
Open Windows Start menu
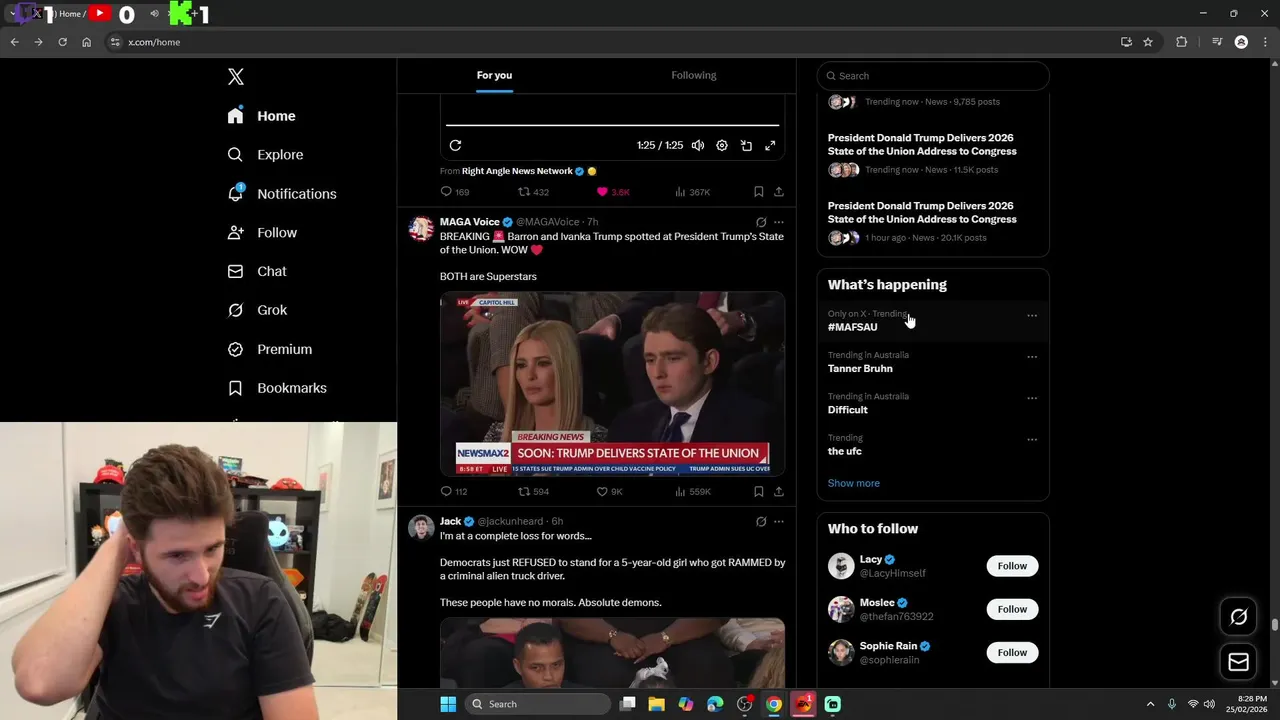[x=447, y=704]
